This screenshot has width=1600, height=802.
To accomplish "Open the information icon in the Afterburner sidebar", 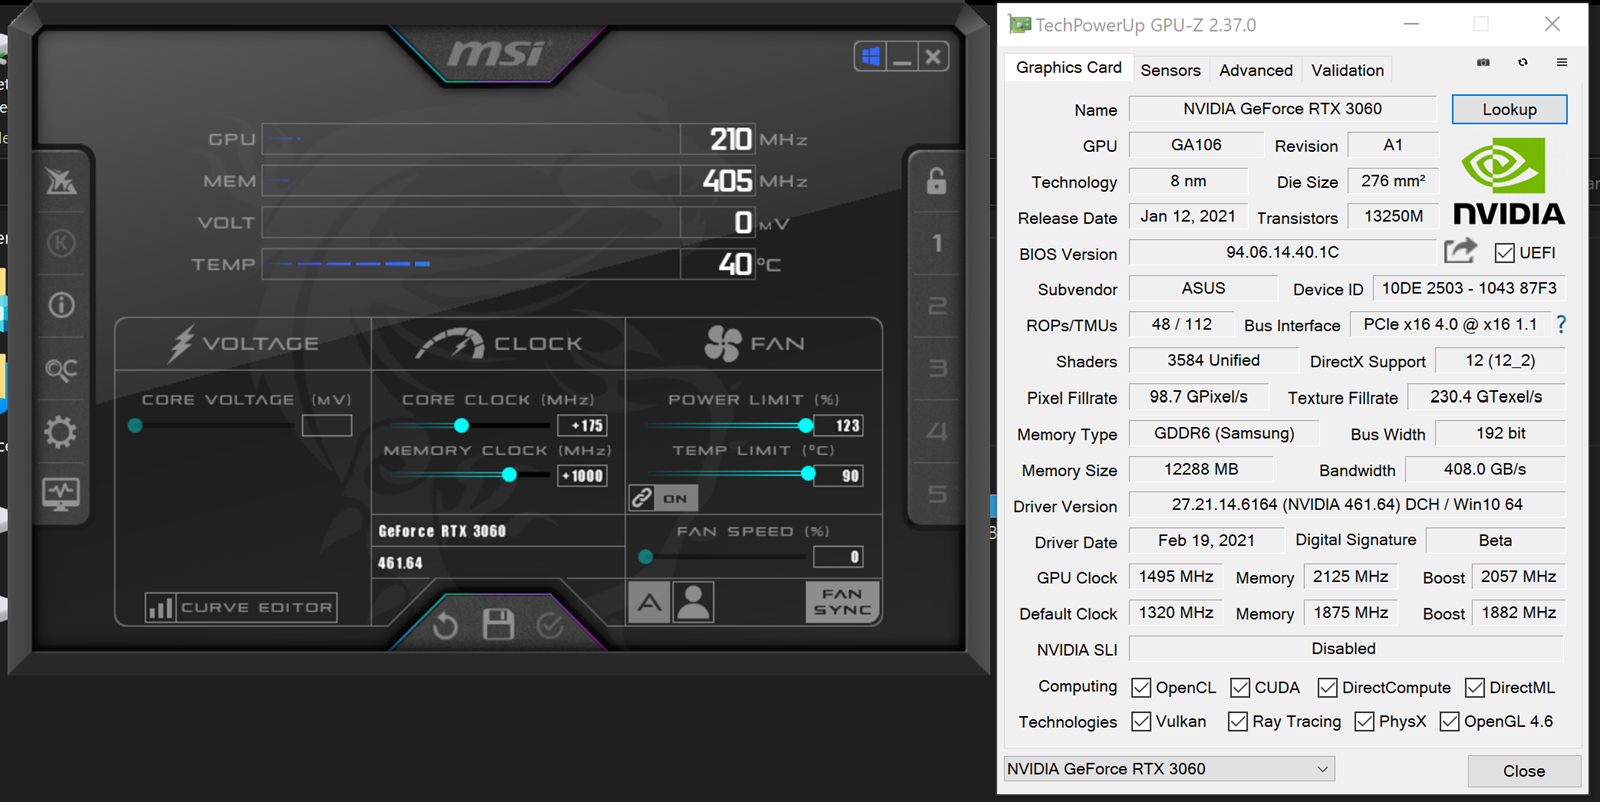I will [x=61, y=305].
